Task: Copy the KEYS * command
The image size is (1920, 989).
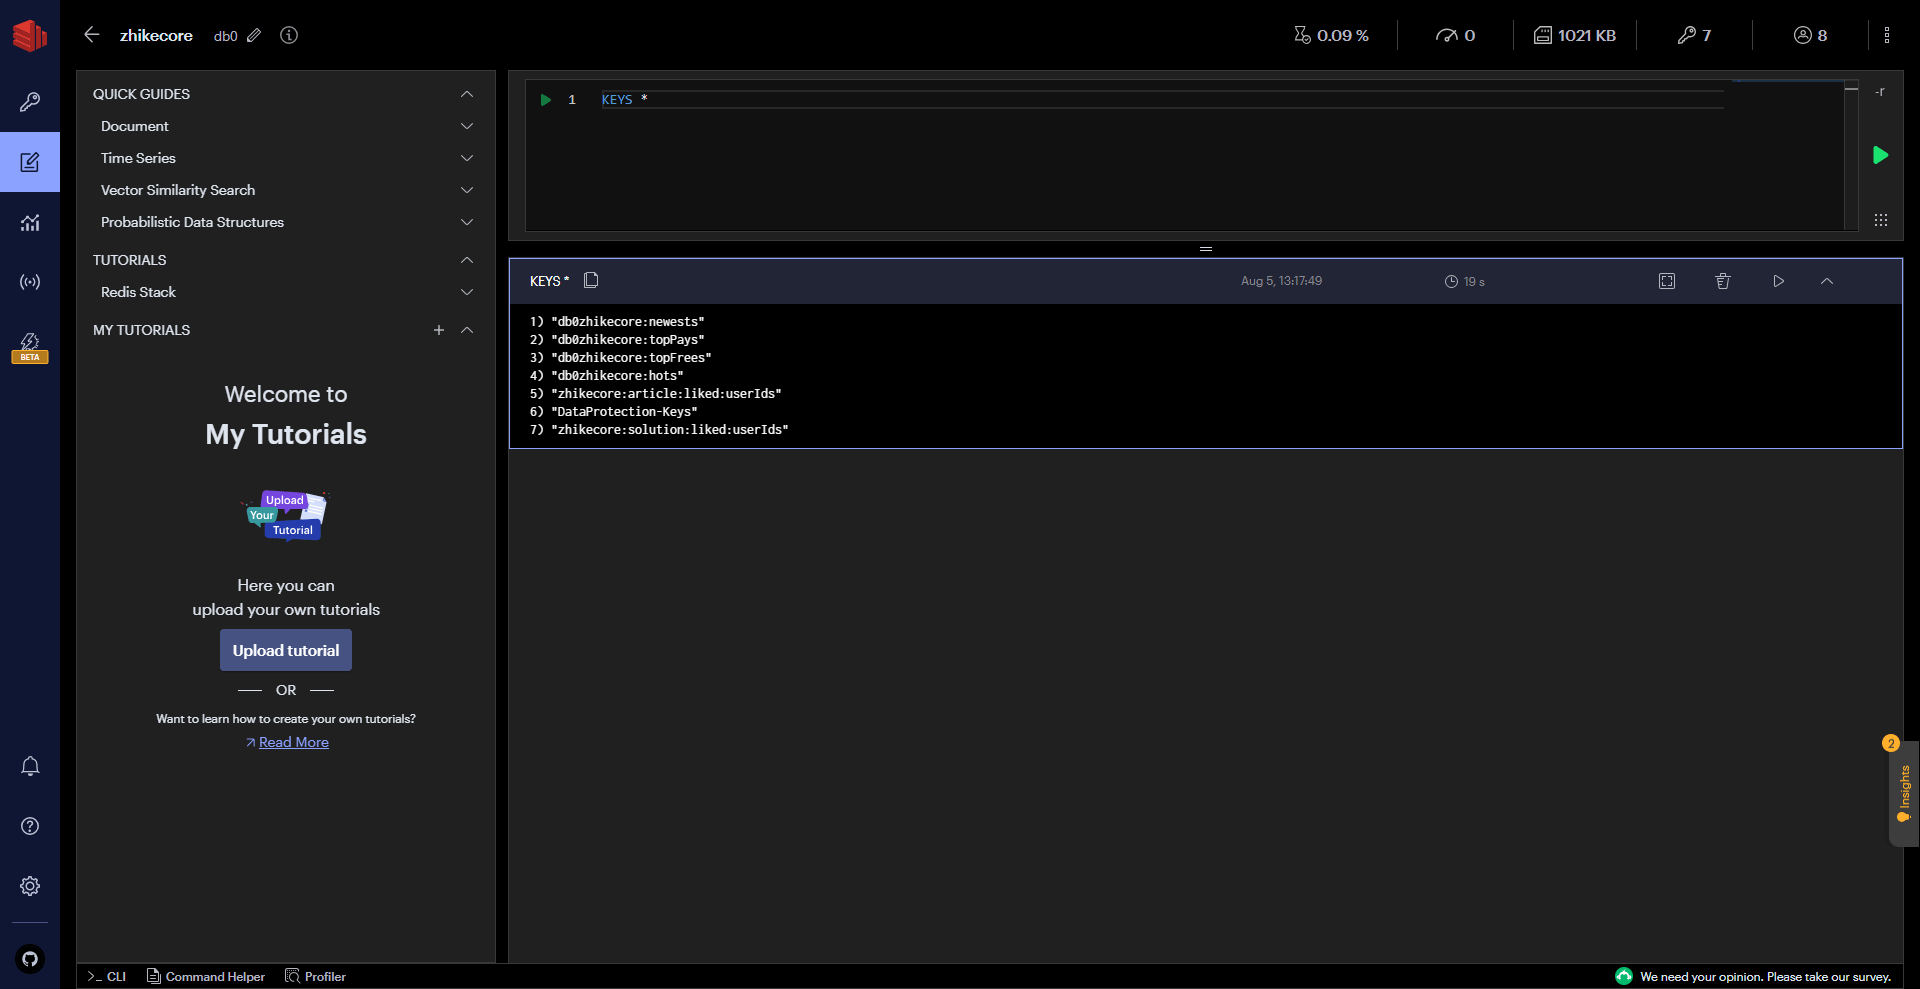Action: click(x=591, y=280)
